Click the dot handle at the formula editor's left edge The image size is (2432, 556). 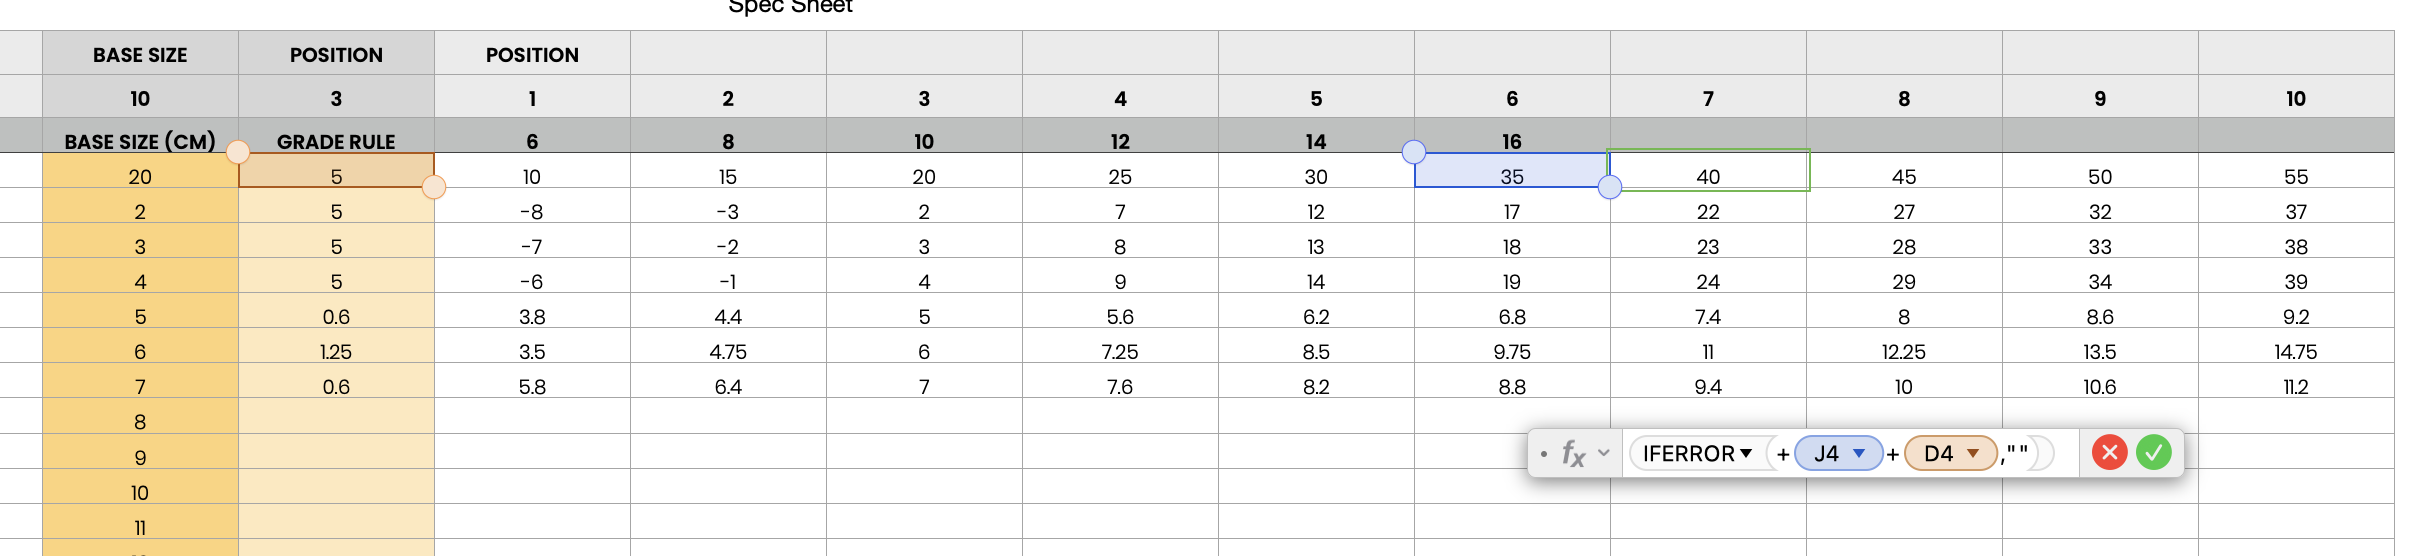click(x=1544, y=454)
